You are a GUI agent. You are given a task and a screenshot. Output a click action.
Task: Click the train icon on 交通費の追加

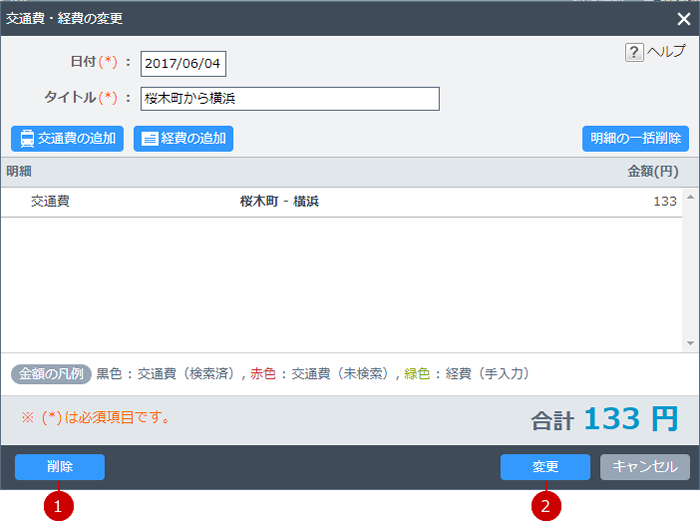click(x=26, y=139)
